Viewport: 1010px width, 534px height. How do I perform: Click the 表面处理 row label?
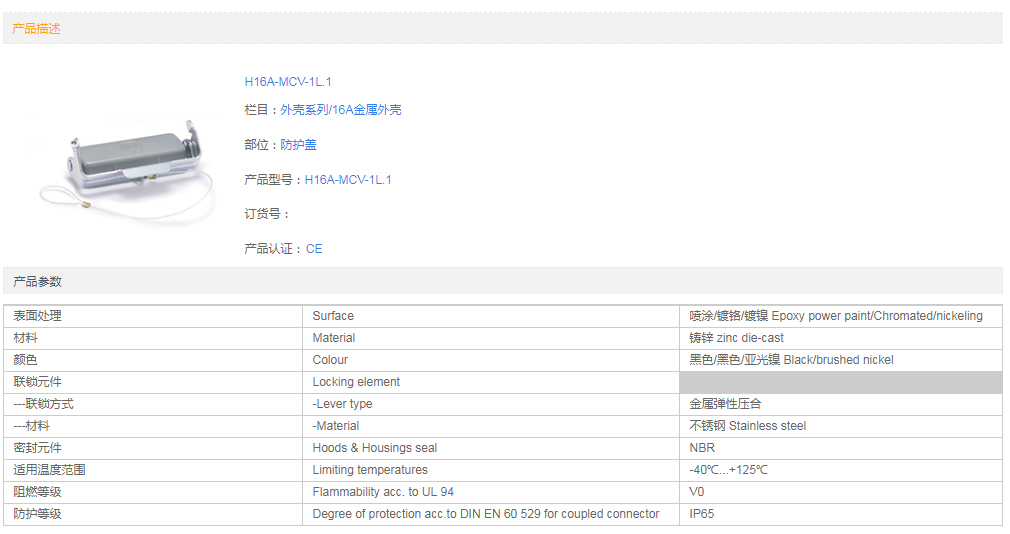point(37,316)
